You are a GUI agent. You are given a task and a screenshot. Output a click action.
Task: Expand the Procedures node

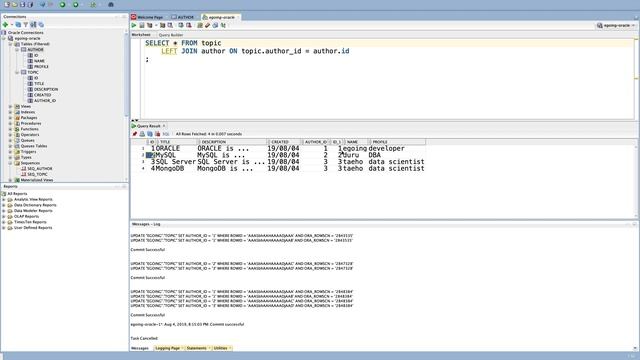[11, 123]
